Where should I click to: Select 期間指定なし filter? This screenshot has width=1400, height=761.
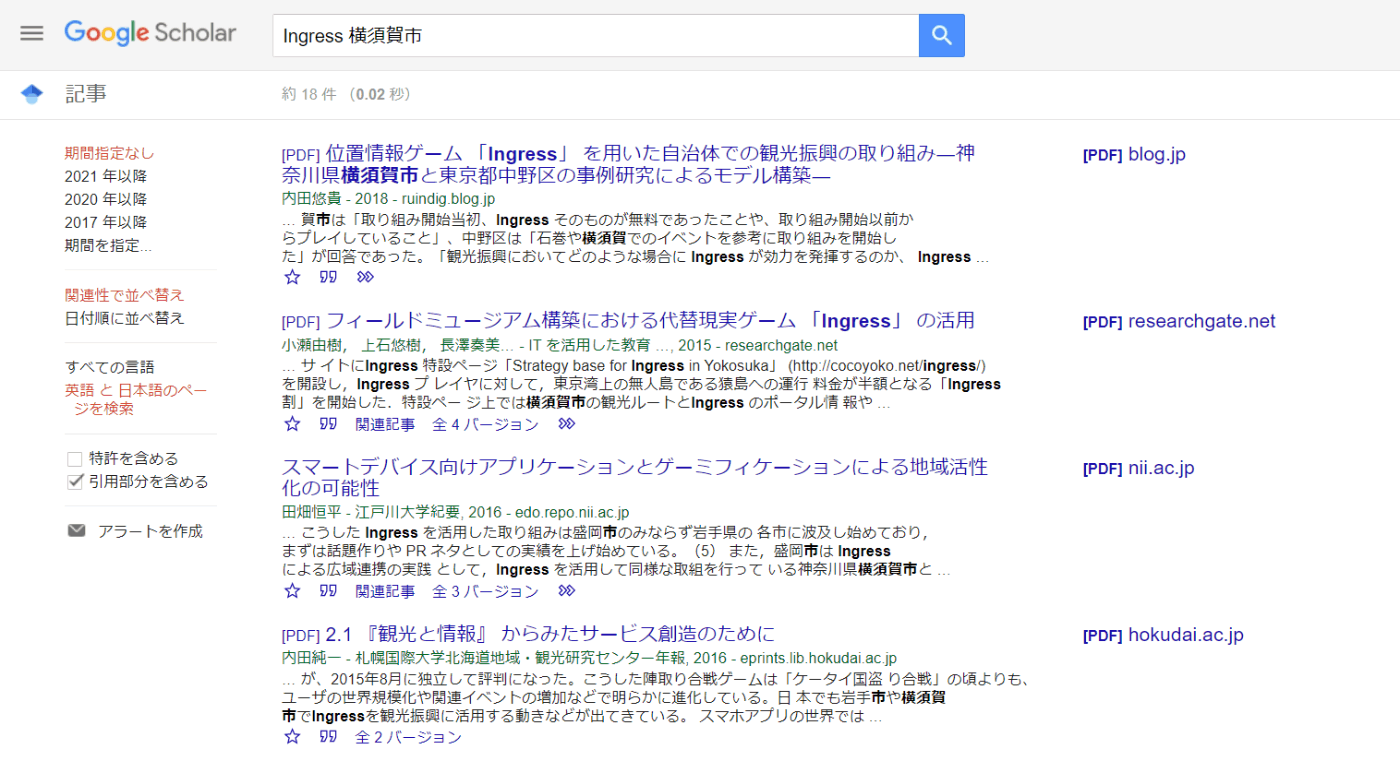click(x=110, y=153)
